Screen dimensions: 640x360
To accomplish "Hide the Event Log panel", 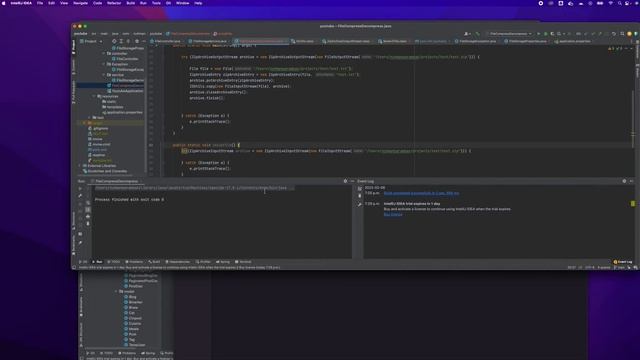I will click(x=631, y=181).
